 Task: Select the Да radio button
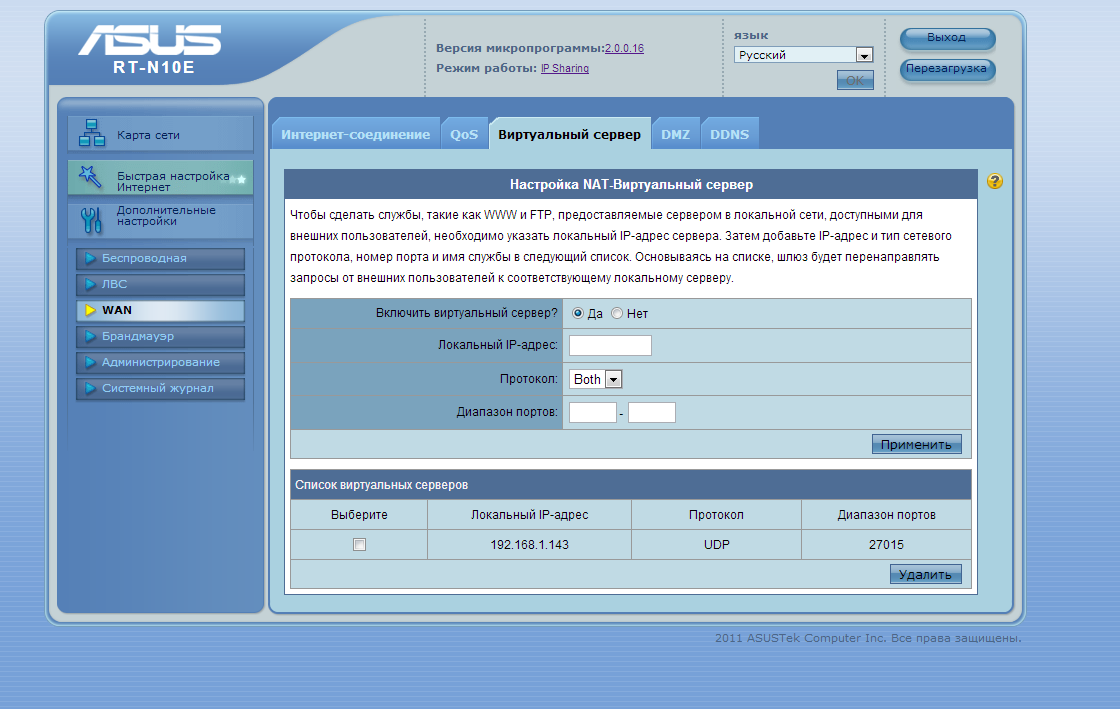point(578,313)
